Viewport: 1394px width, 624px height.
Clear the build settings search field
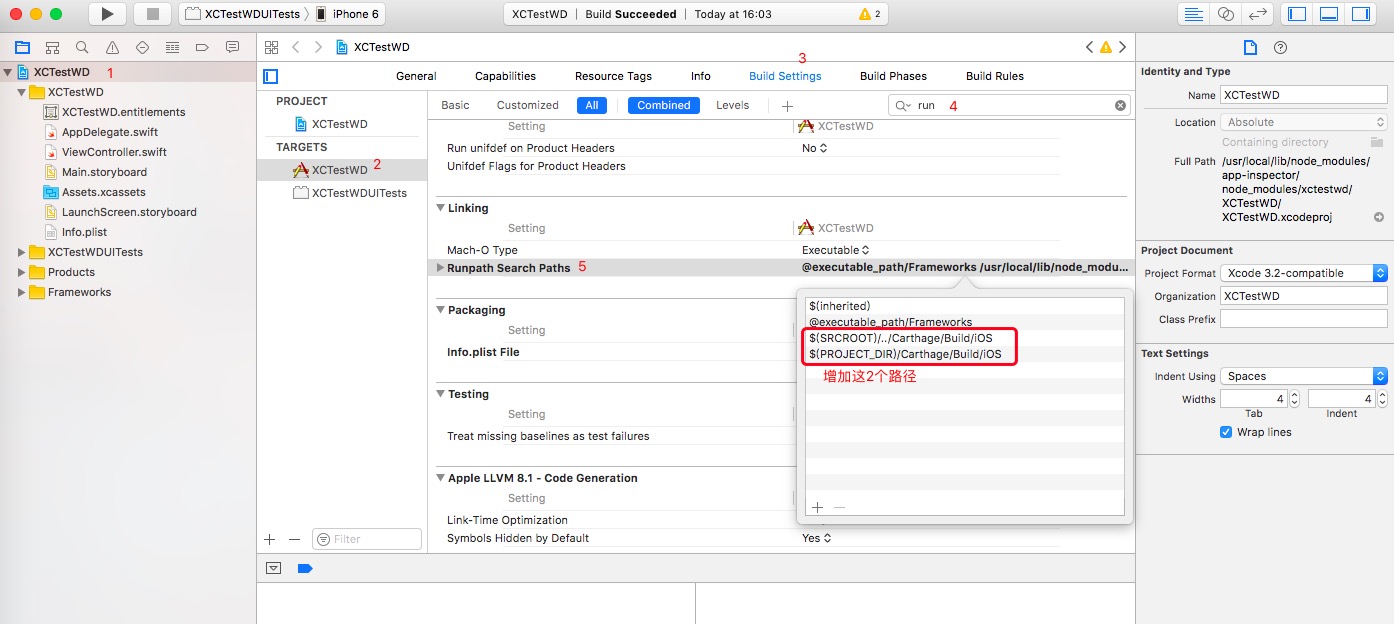tap(1120, 105)
